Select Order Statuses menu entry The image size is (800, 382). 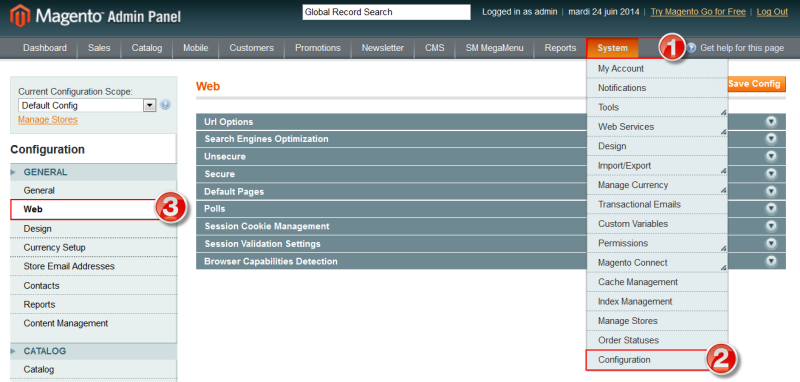[x=657, y=340]
